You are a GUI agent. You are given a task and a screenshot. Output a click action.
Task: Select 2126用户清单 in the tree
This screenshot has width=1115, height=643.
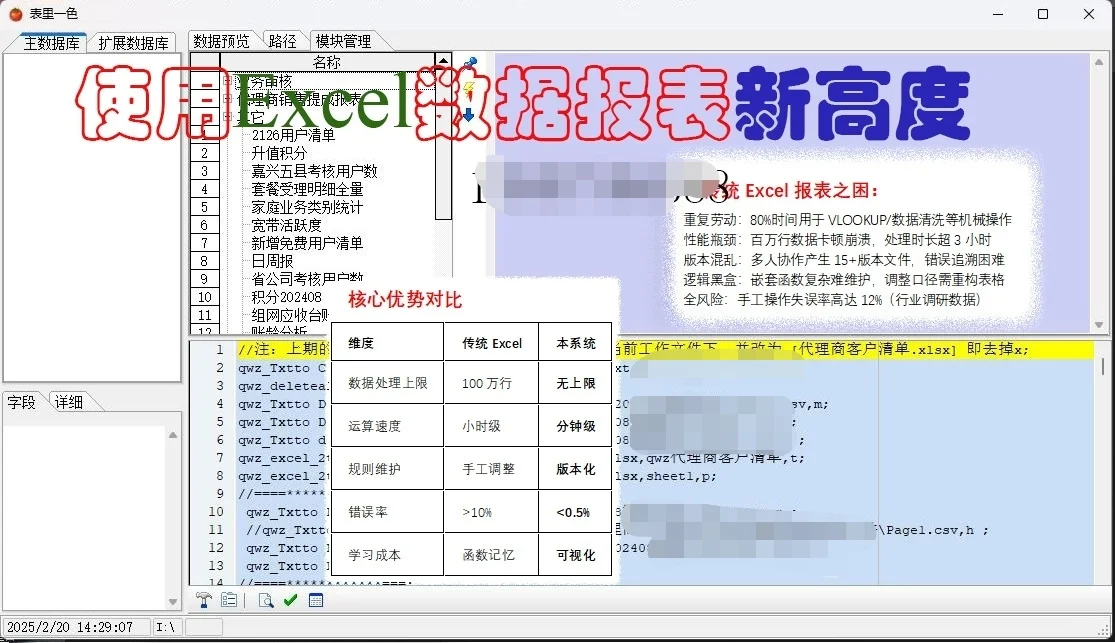point(293,134)
